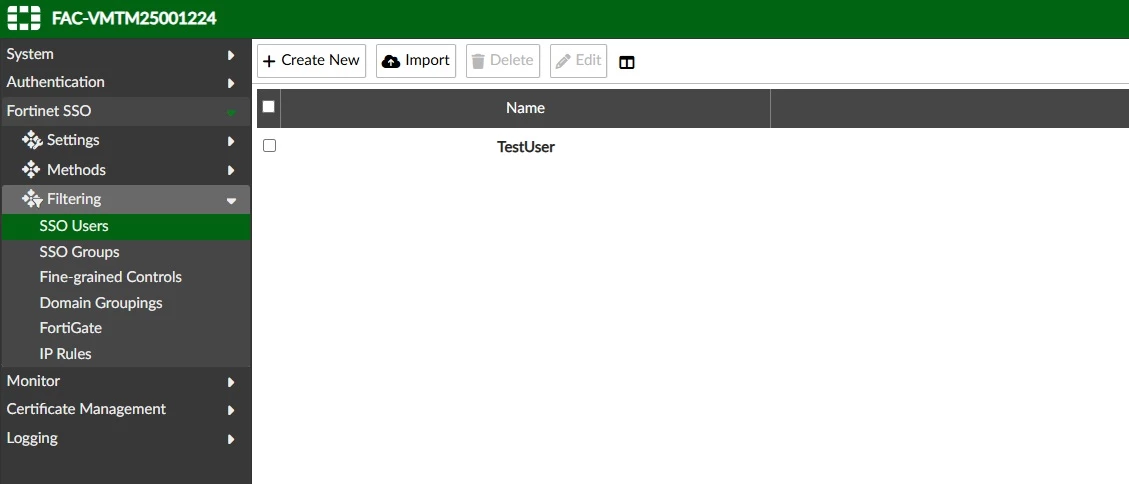Click the Methods diamond icon in sidebar
The height and width of the screenshot is (484, 1129).
[x=32, y=170]
